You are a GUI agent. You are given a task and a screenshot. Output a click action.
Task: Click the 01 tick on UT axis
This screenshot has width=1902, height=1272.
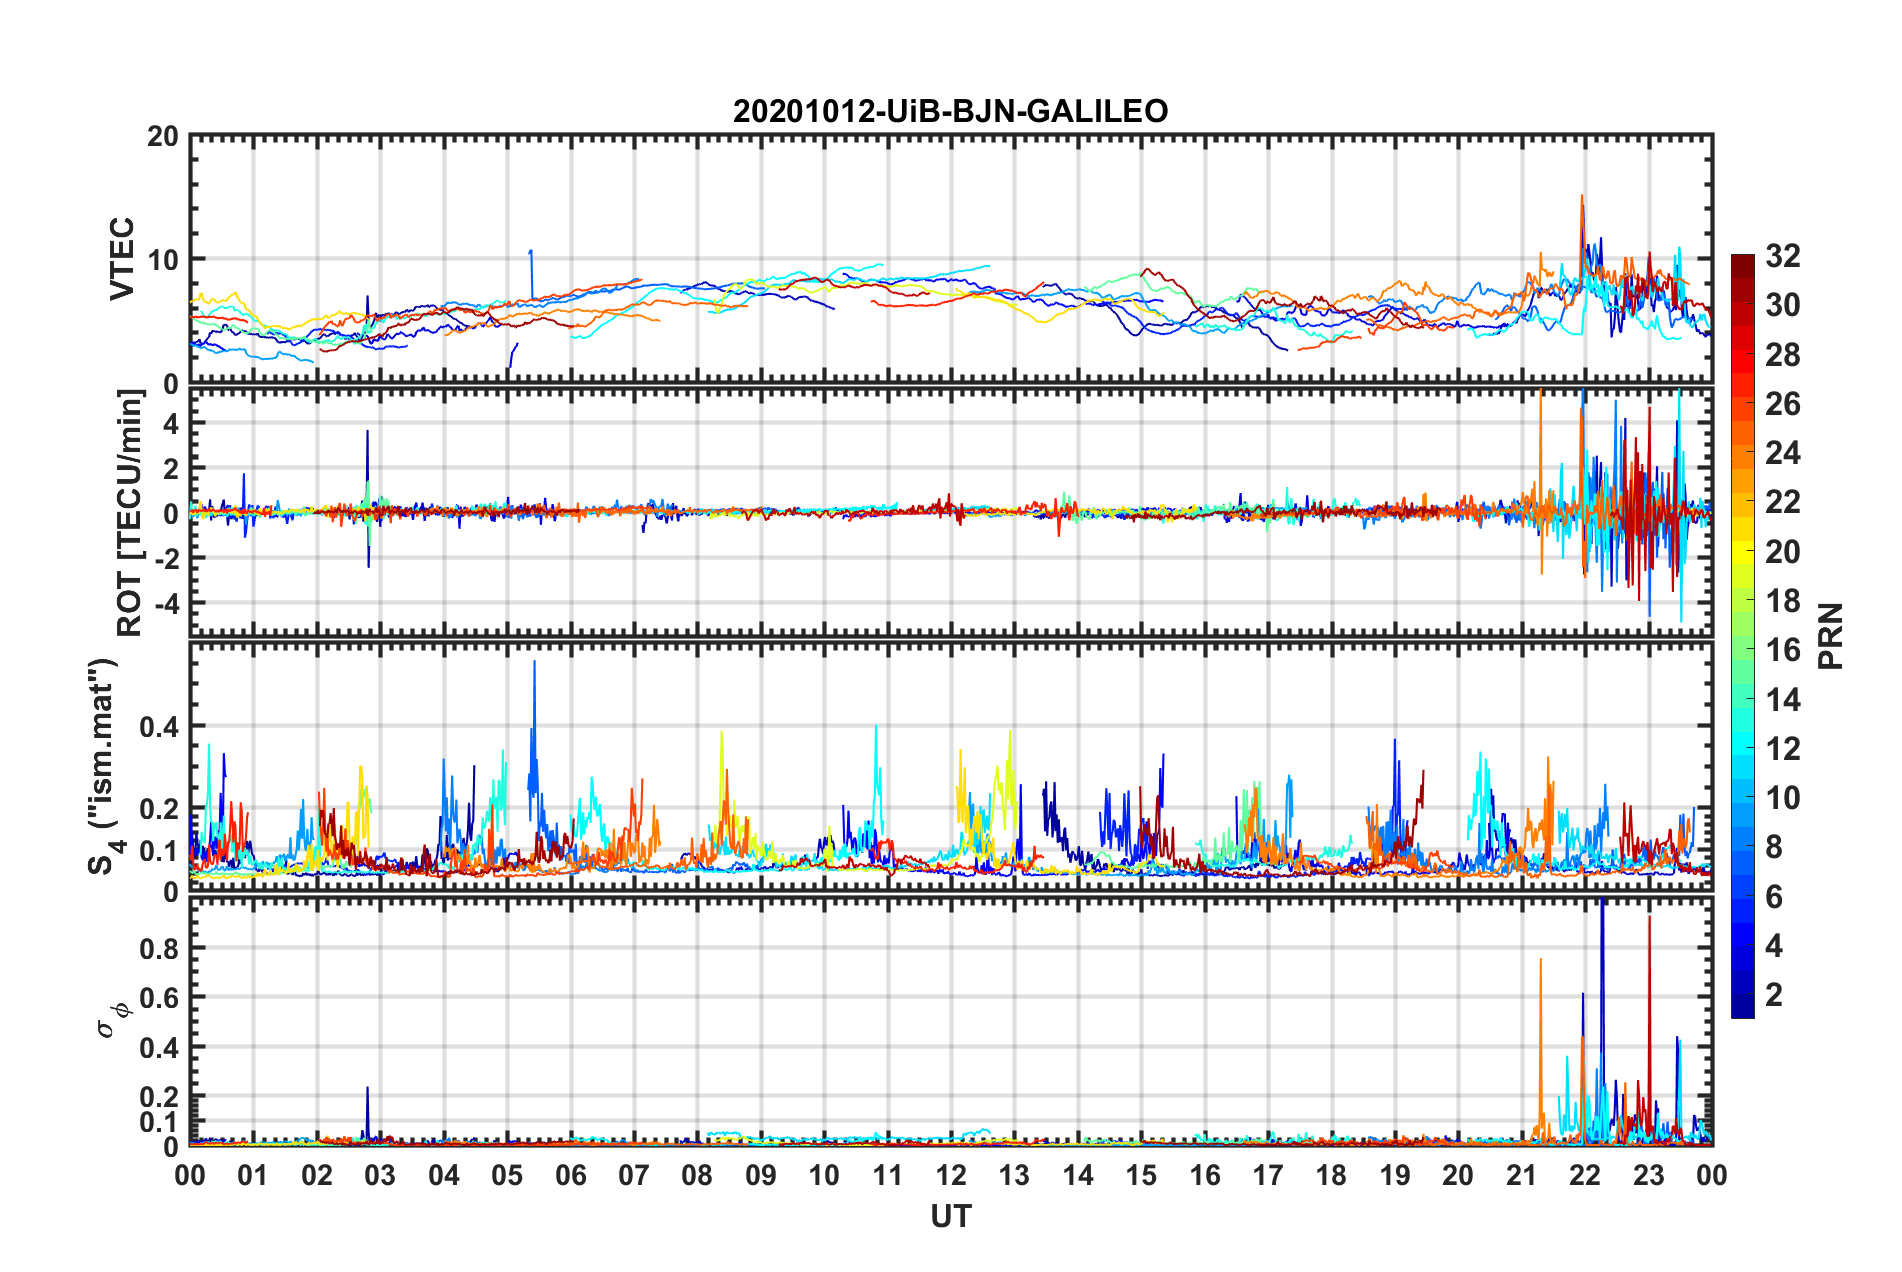pyautogui.click(x=253, y=1175)
